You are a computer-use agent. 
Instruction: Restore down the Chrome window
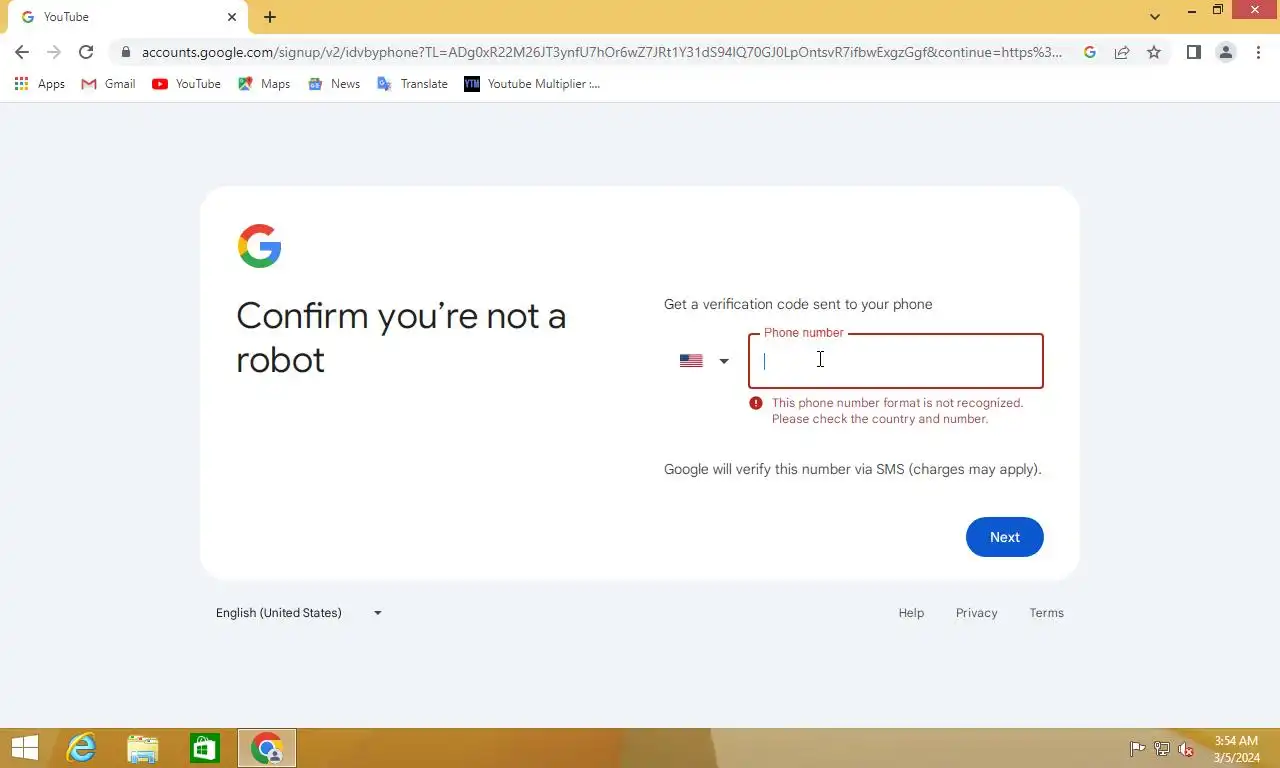(1218, 11)
